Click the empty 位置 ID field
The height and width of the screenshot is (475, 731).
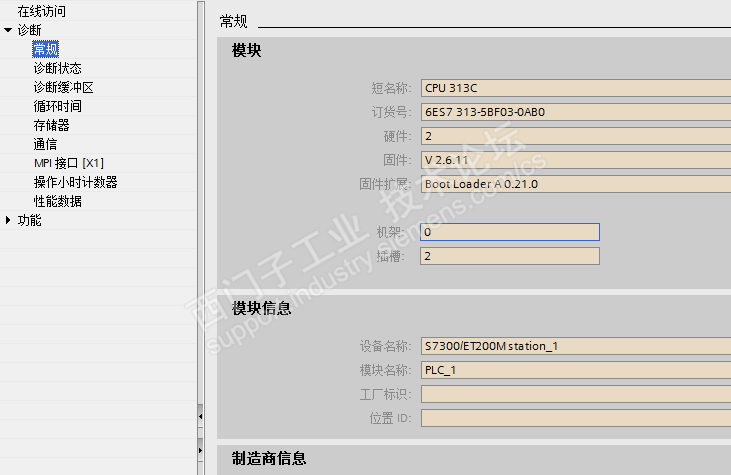576,418
